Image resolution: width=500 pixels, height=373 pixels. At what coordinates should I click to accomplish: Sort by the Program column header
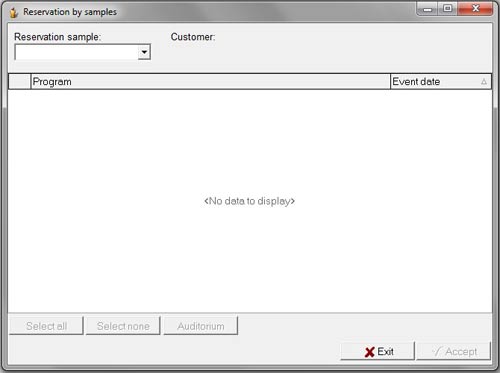(210, 82)
